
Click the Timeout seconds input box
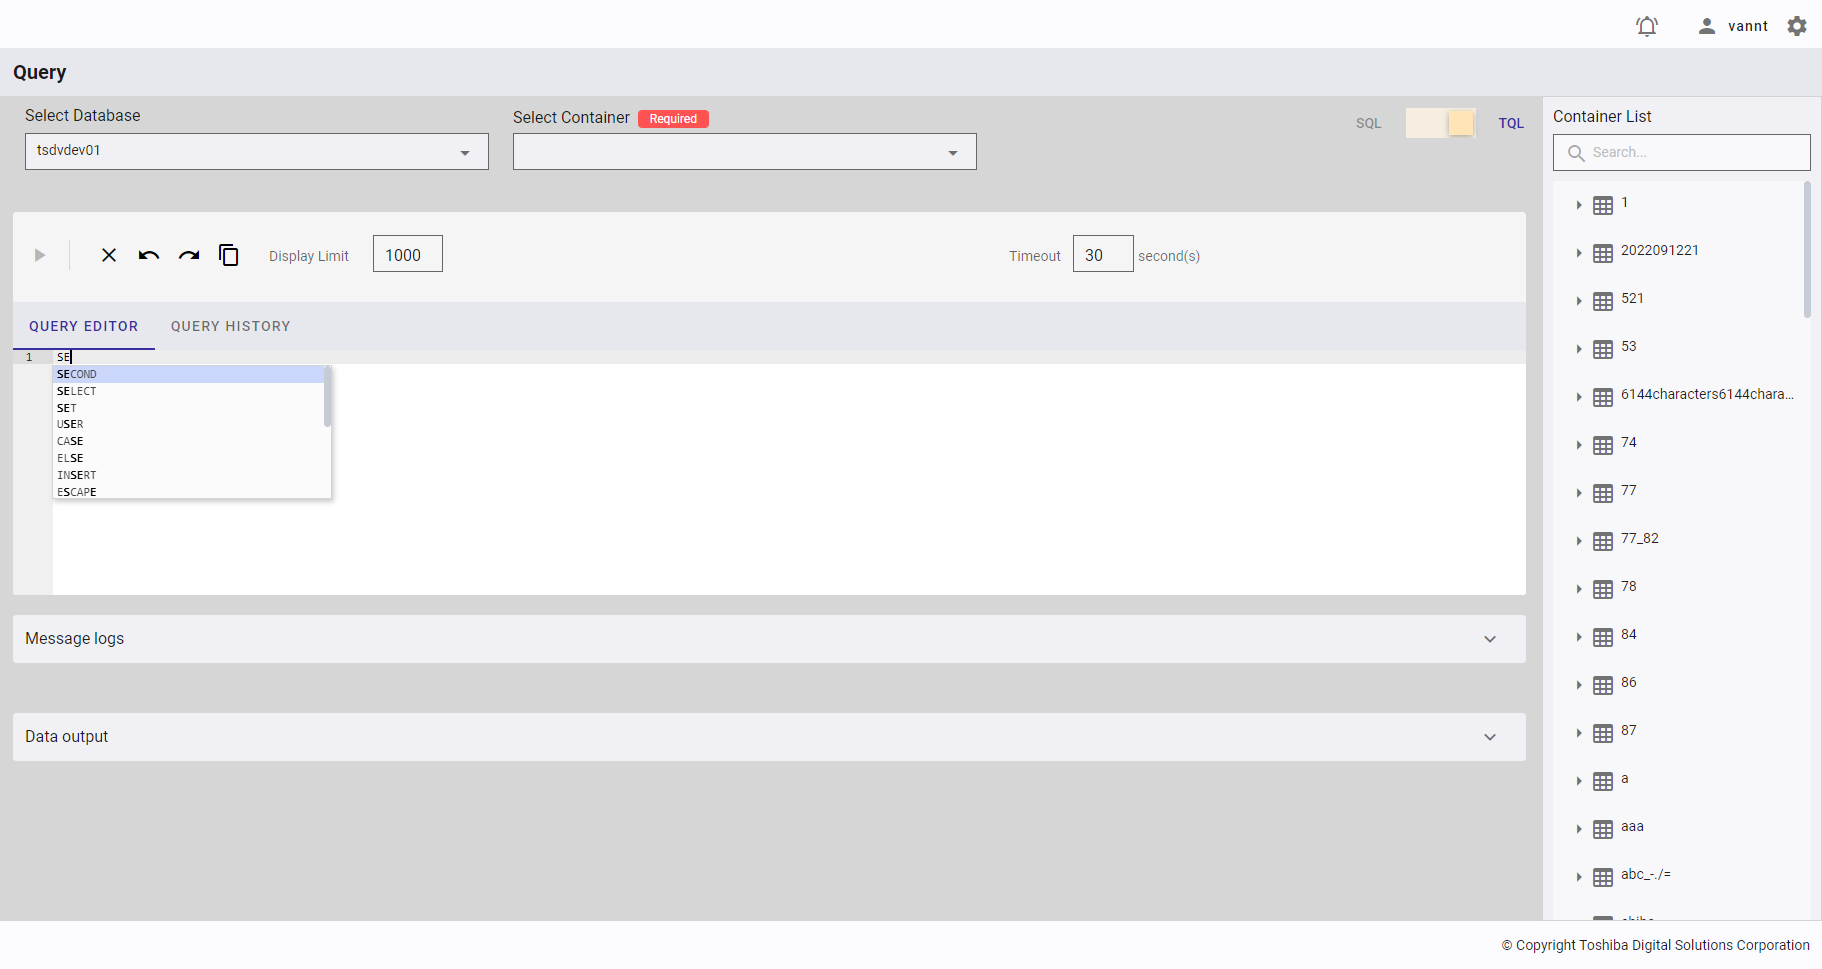[1102, 255]
